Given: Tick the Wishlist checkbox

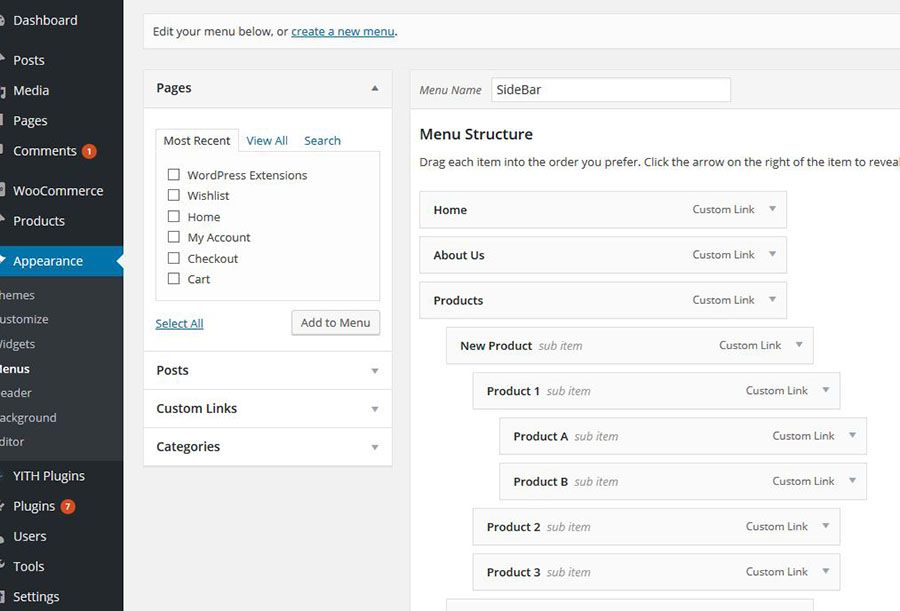Looking at the screenshot, I should (174, 196).
